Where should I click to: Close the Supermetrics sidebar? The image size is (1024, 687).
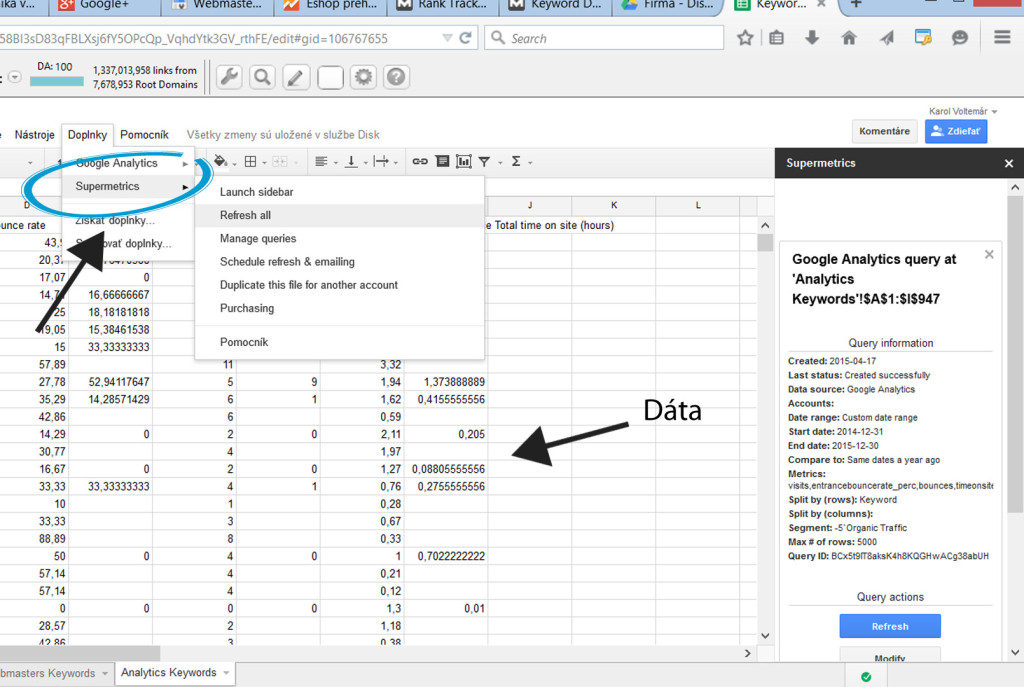click(x=1008, y=163)
